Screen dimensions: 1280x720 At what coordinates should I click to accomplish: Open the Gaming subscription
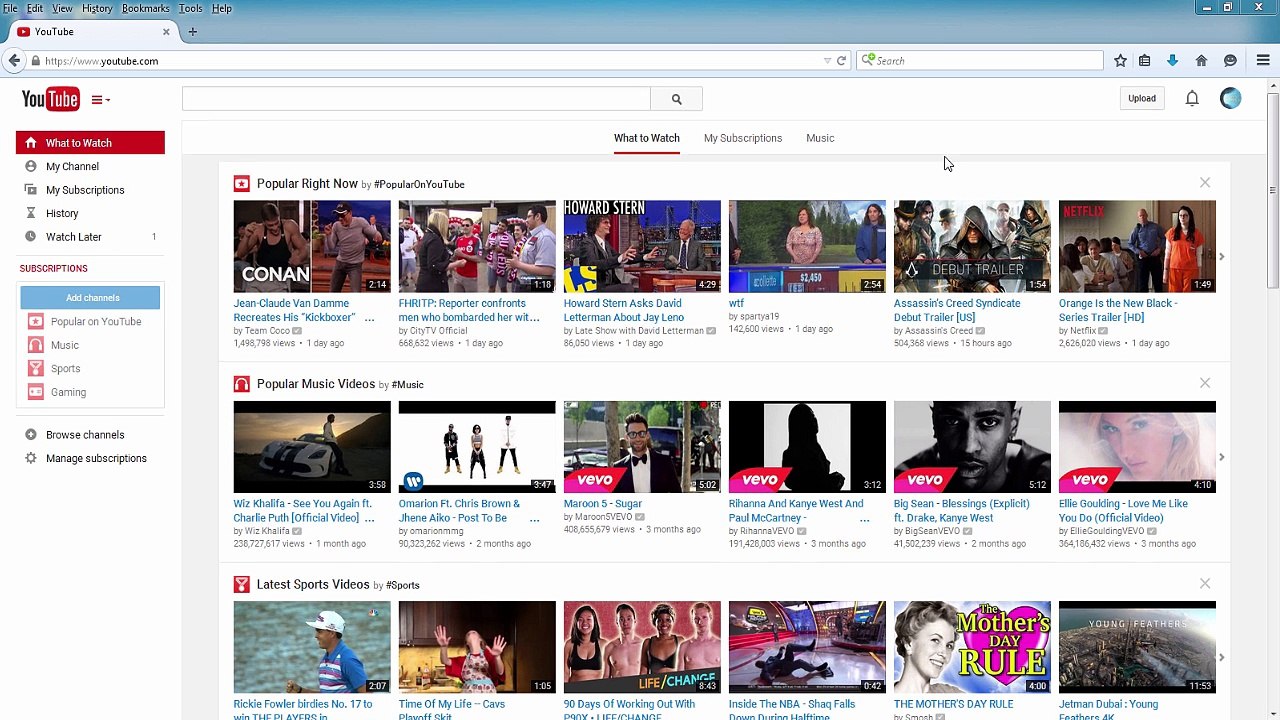pos(68,392)
